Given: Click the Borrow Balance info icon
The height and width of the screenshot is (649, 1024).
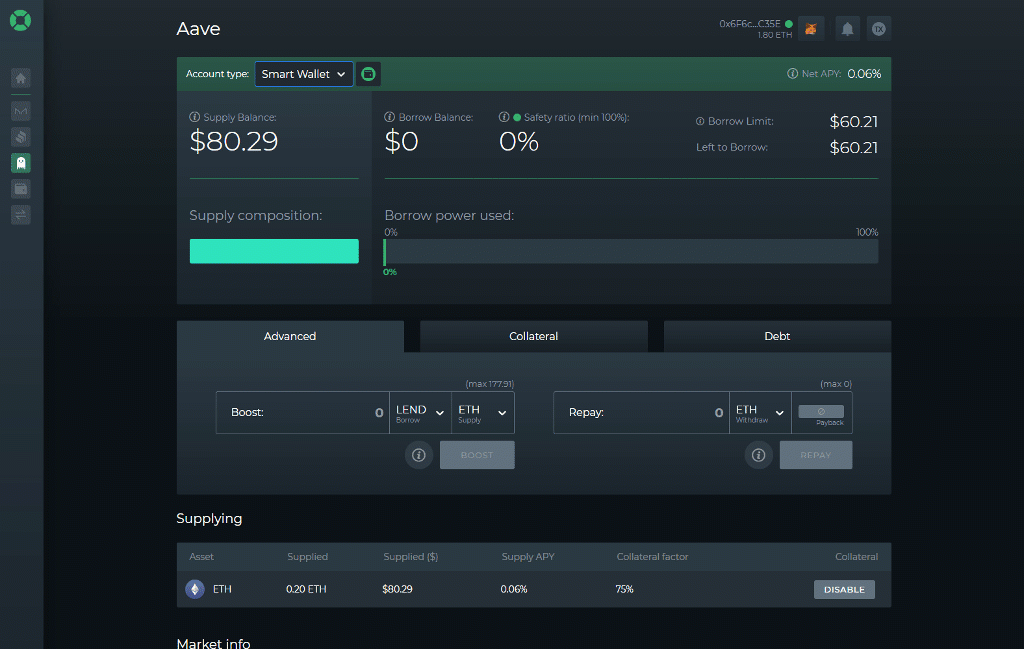Looking at the screenshot, I should [x=390, y=118].
